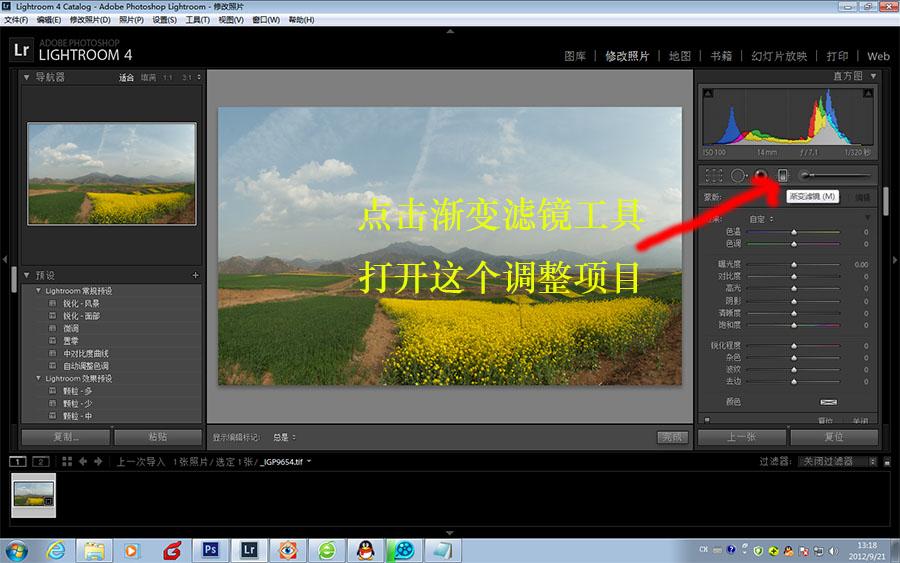Viewport: 900px width, 563px height.
Task: Open the 颜色 color swatch
Action: pos(828,402)
